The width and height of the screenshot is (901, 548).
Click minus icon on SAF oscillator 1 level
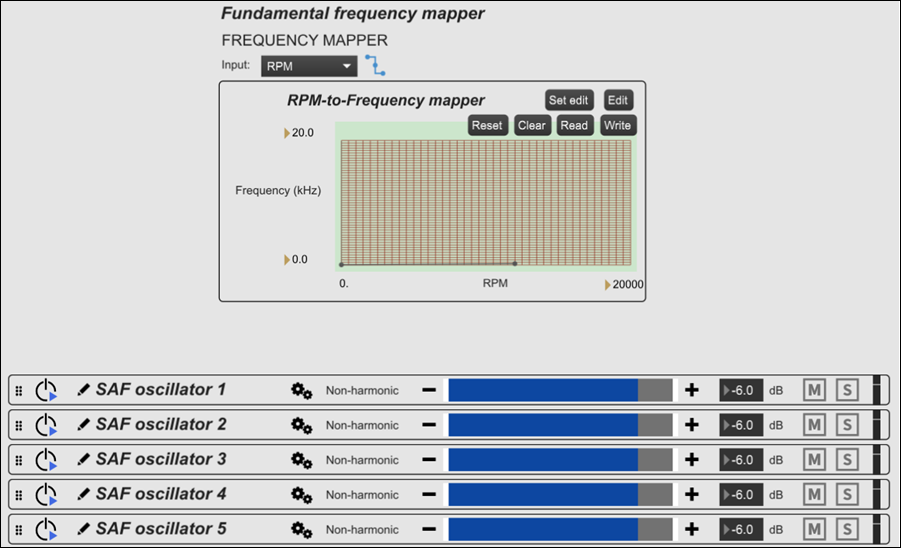[x=429, y=390]
